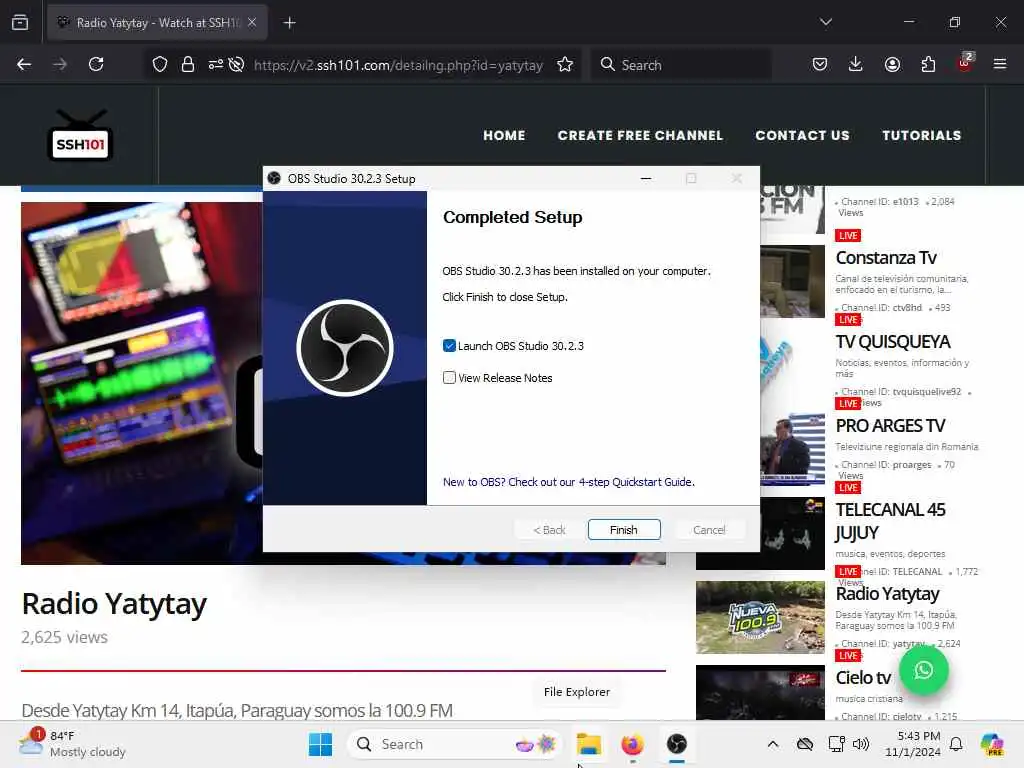
Task: Click the Firefox Search box
Action: coord(681,65)
